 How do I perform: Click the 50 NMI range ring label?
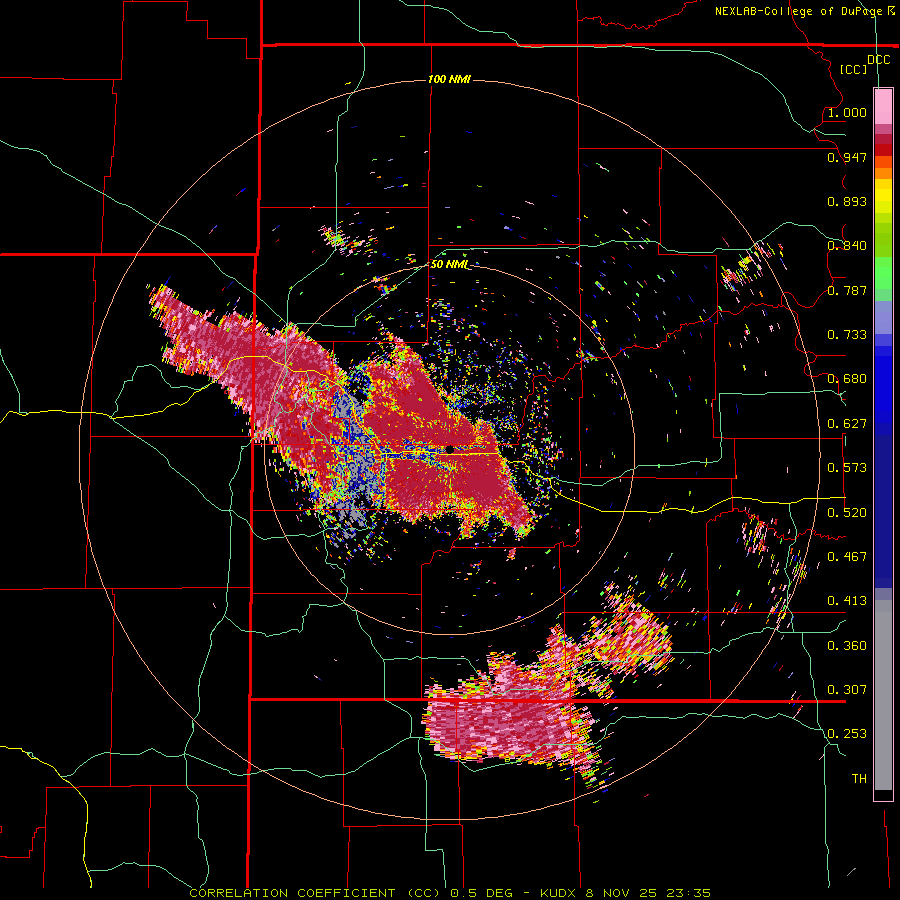449,264
